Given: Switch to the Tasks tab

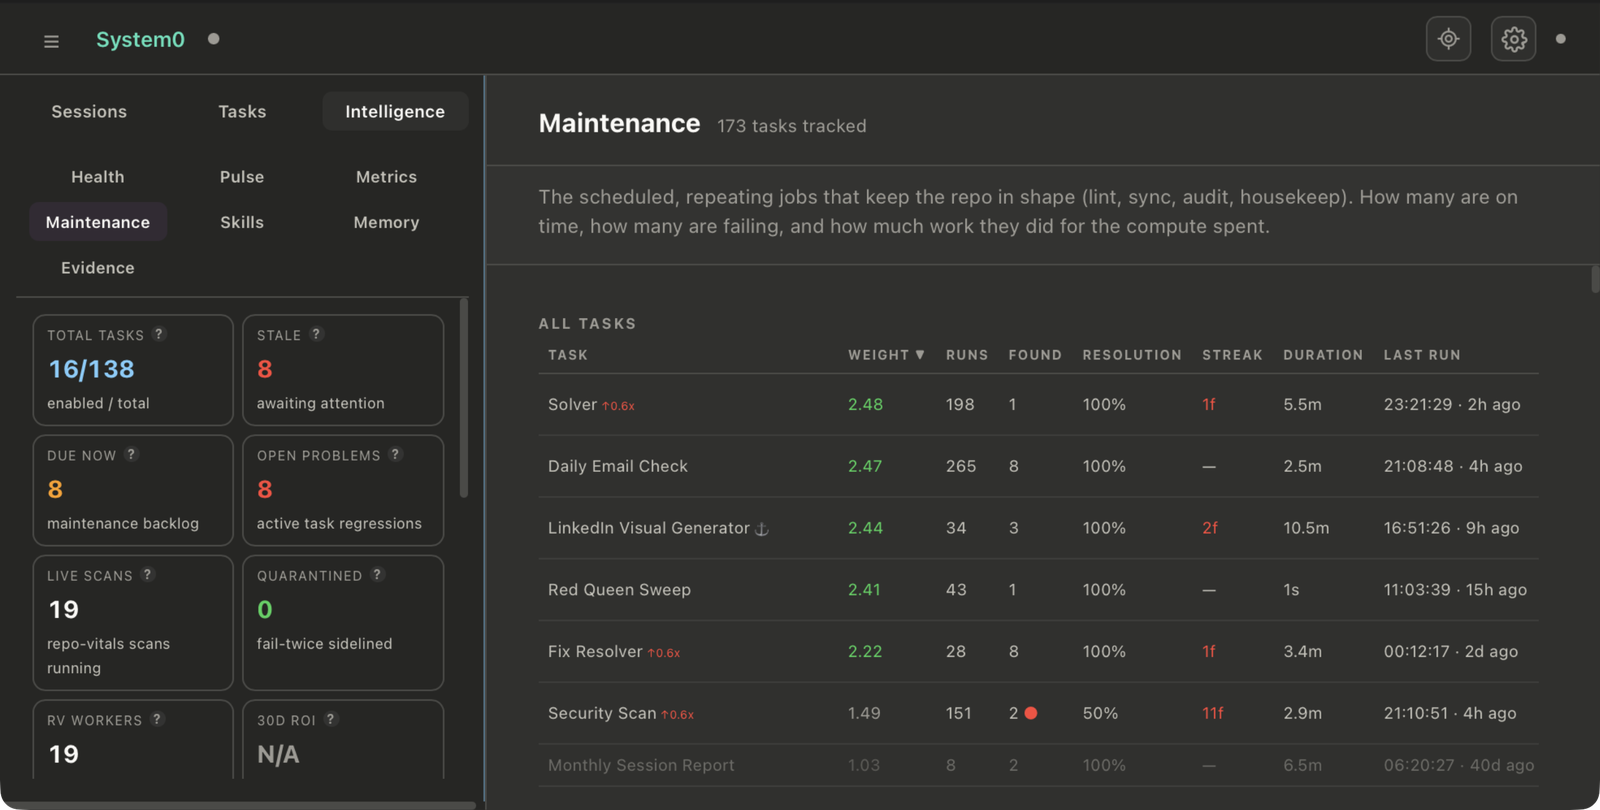Looking at the screenshot, I should pos(242,111).
